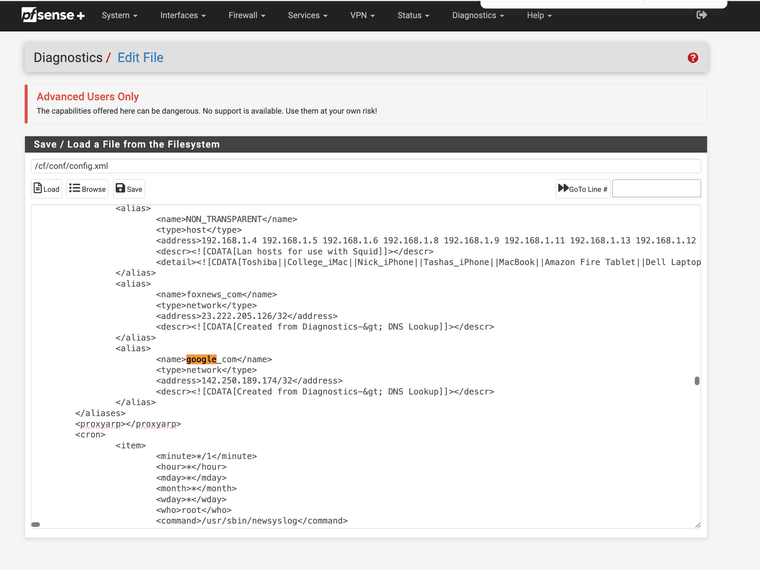Click address 23.222.205.126/32 line
Screen dimensions: 760x570
[x=247, y=316]
